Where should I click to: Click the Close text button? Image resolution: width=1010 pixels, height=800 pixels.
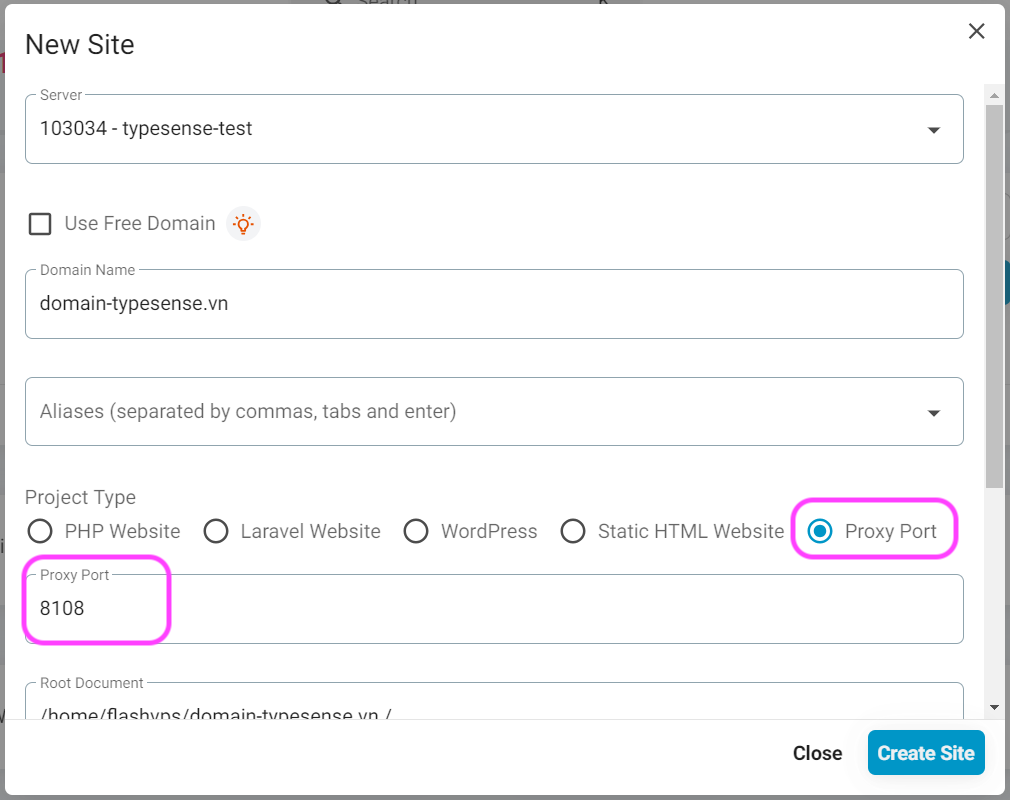817,753
